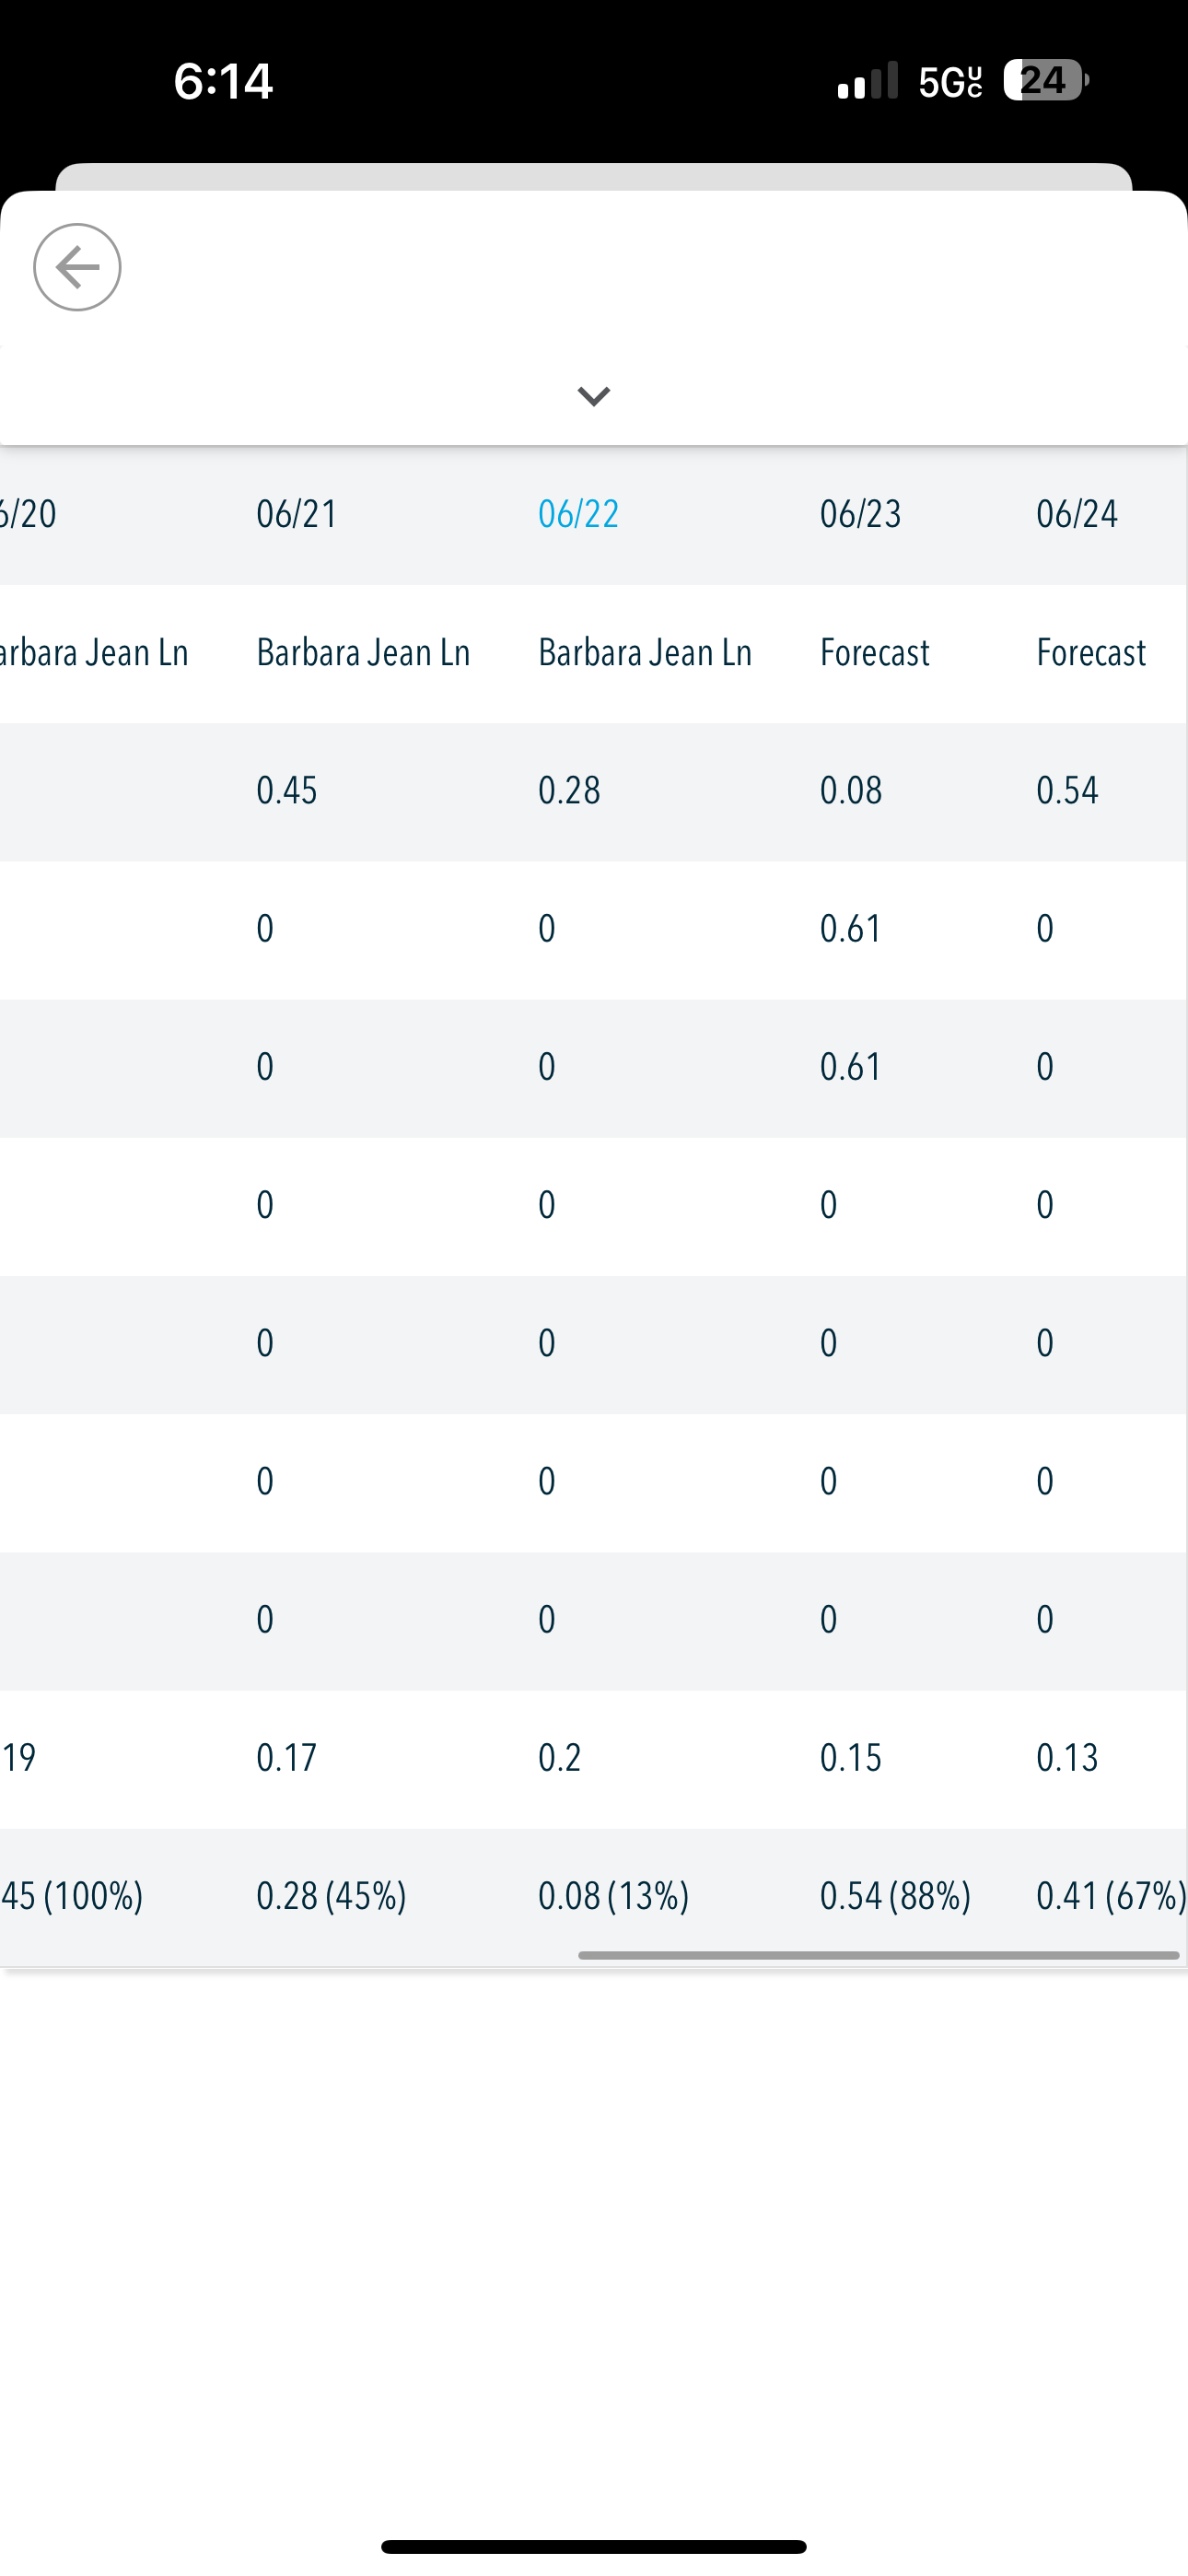Image resolution: width=1188 pixels, height=2576 pixels.
Task: Select the 06/23 date column header
Action: point(861,514)
